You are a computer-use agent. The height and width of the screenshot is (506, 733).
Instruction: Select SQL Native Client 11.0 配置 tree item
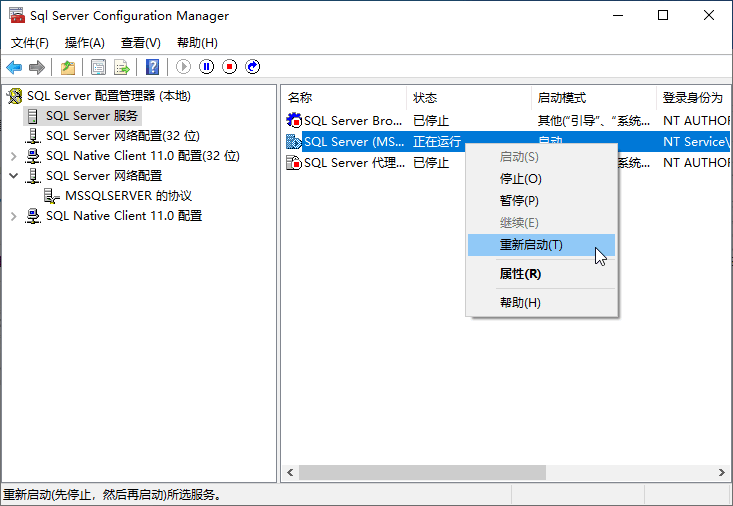(x=124, y=216)
